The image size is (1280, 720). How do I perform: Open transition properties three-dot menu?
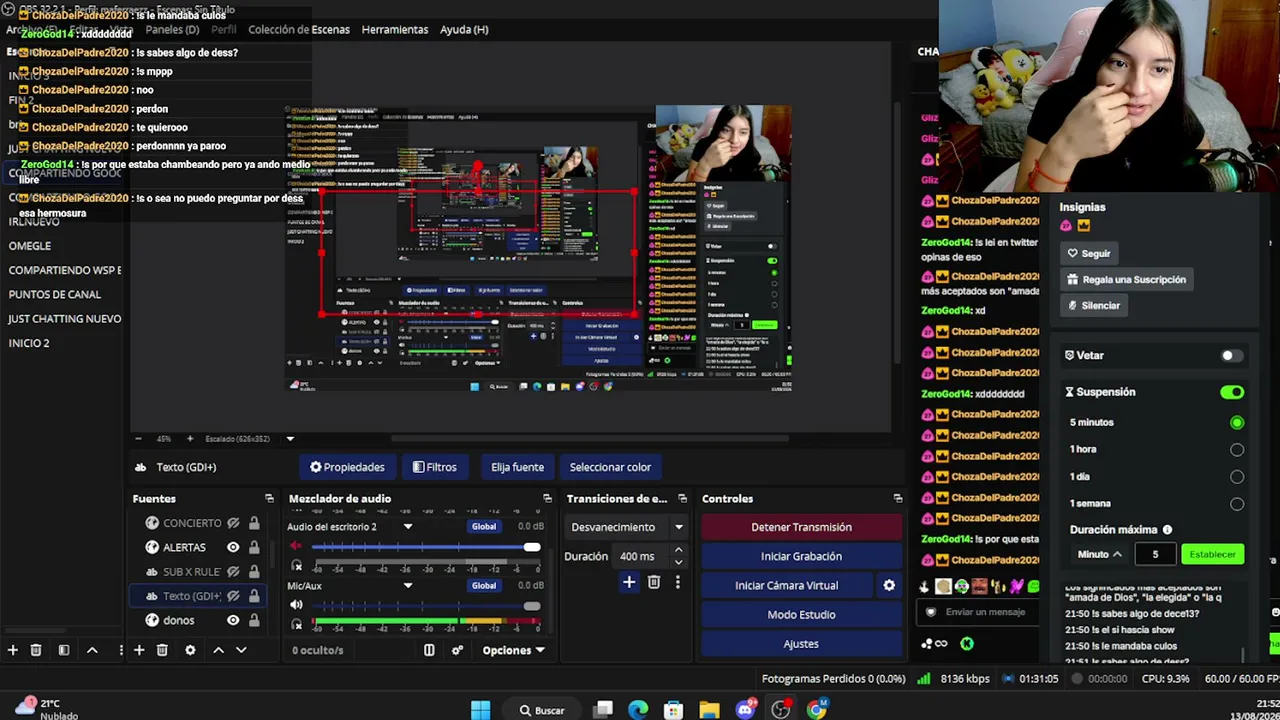pos(677,582)
